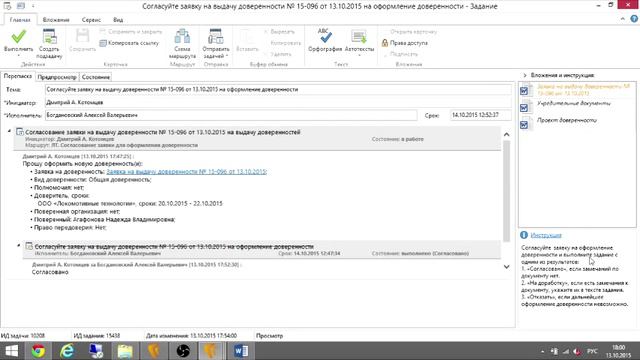Click the Инструкция info icon
This screenshot has height=360, width=640.
[x=524, y=235]
